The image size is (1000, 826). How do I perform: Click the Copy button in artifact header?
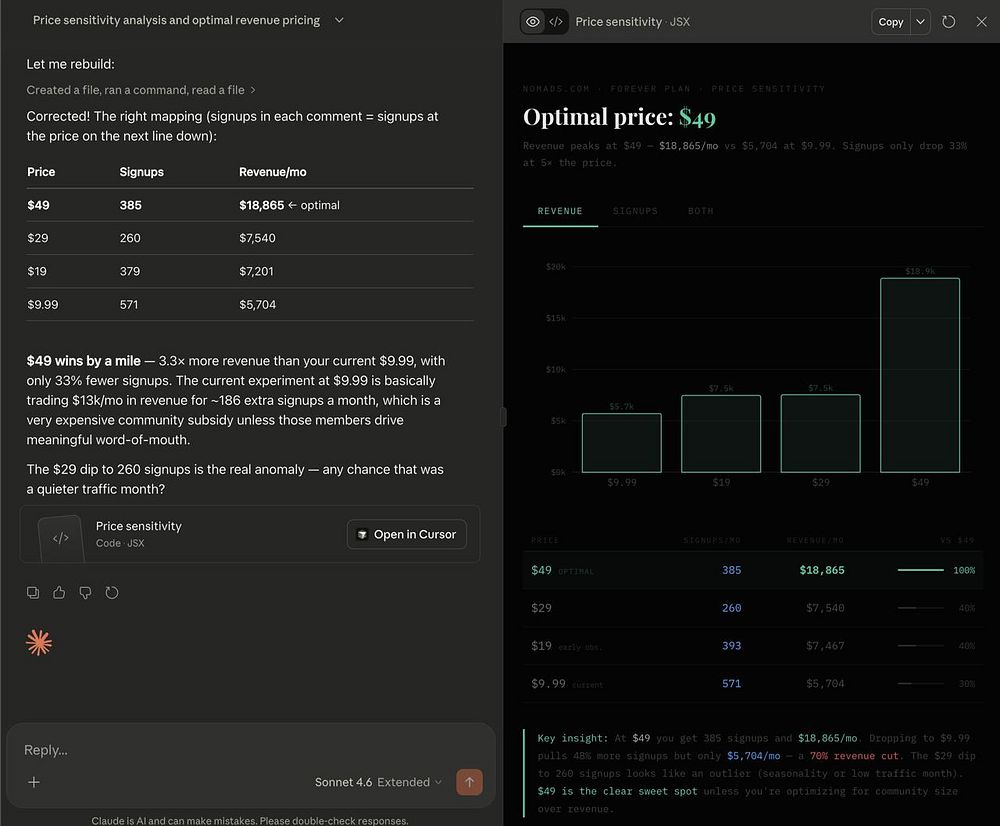890,21
